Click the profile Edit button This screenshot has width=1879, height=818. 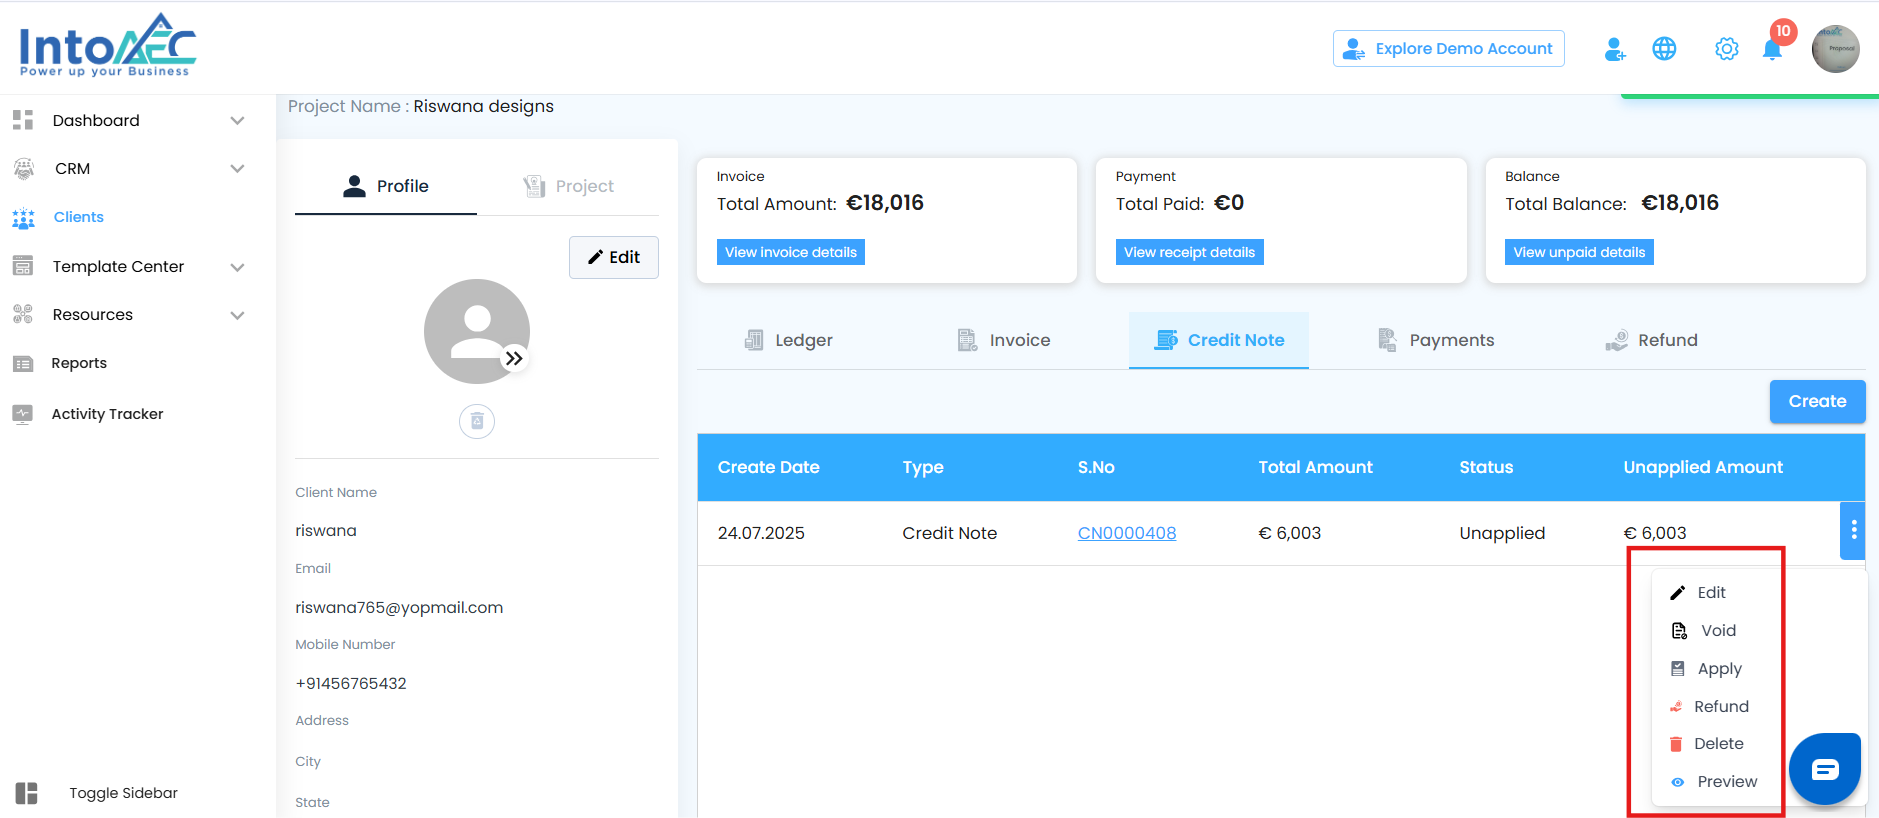point(614,258)
